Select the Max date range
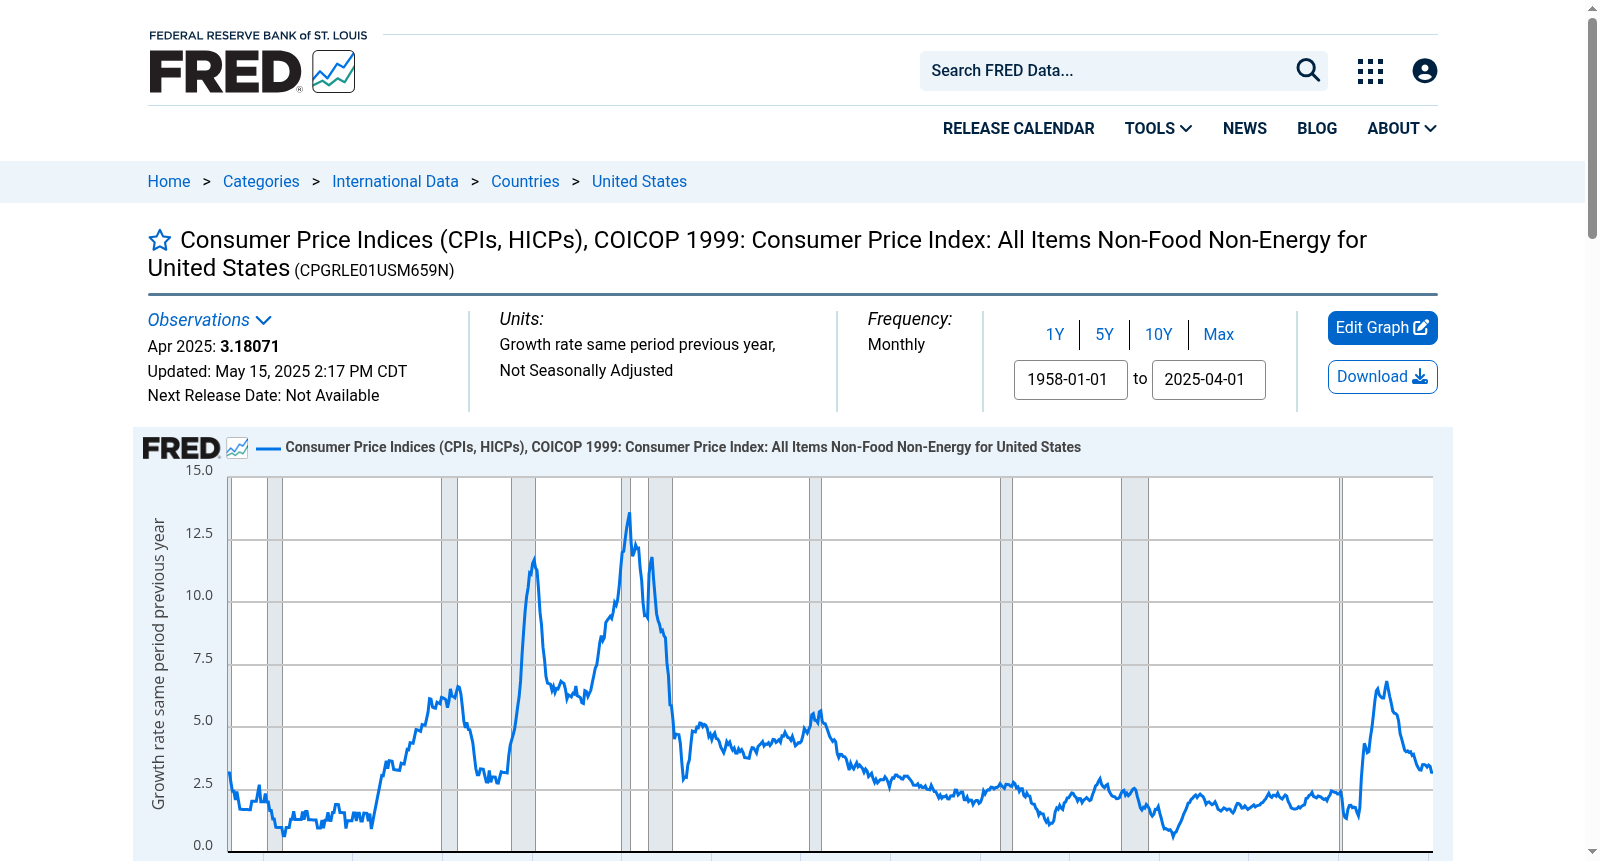 point(1218,334)
